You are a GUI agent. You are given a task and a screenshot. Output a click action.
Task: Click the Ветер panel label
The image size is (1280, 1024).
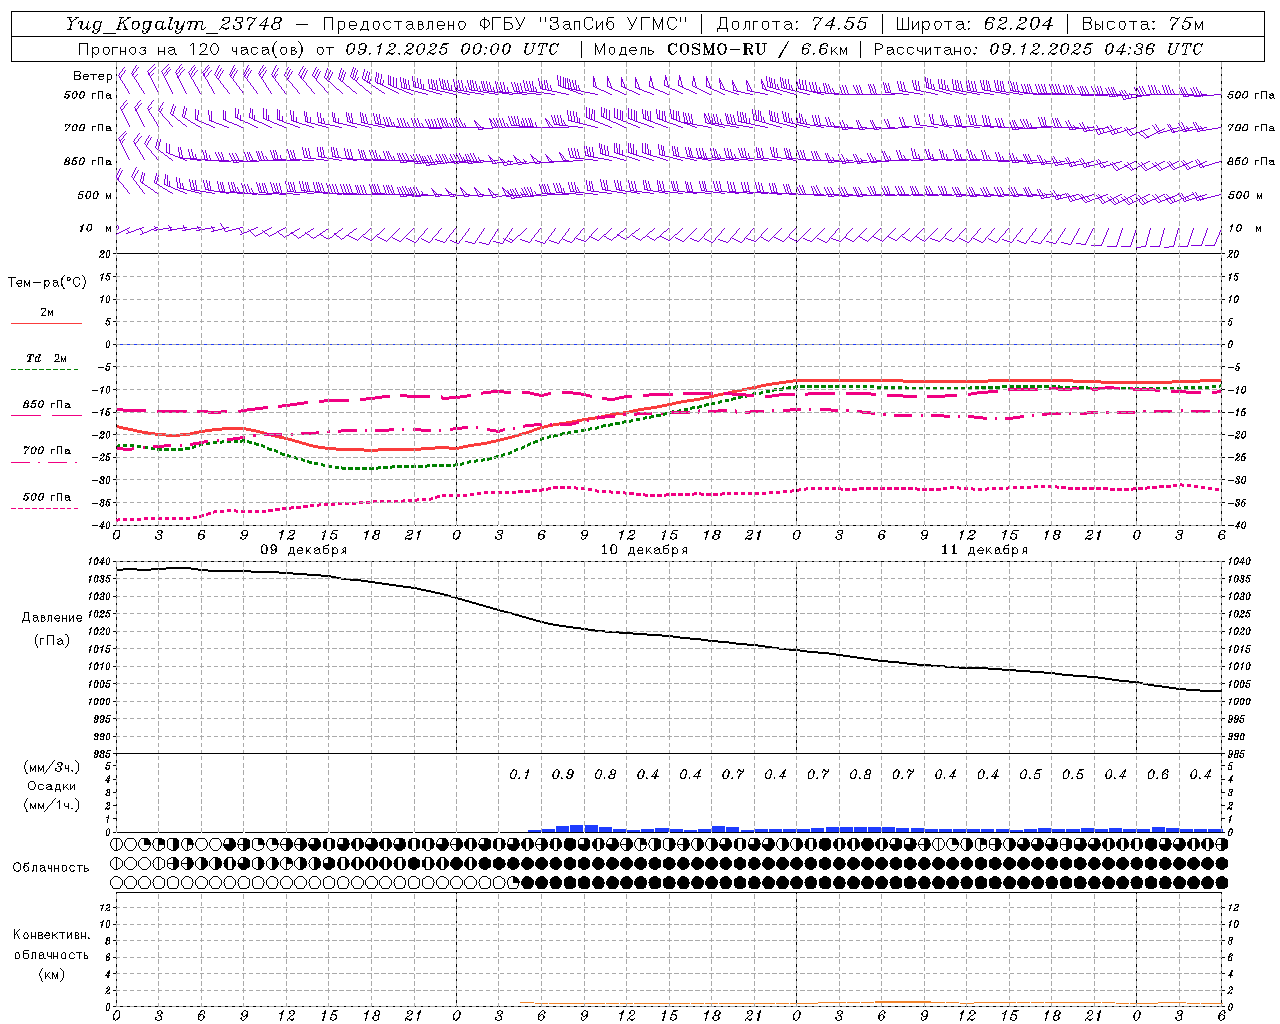point(92,76)
